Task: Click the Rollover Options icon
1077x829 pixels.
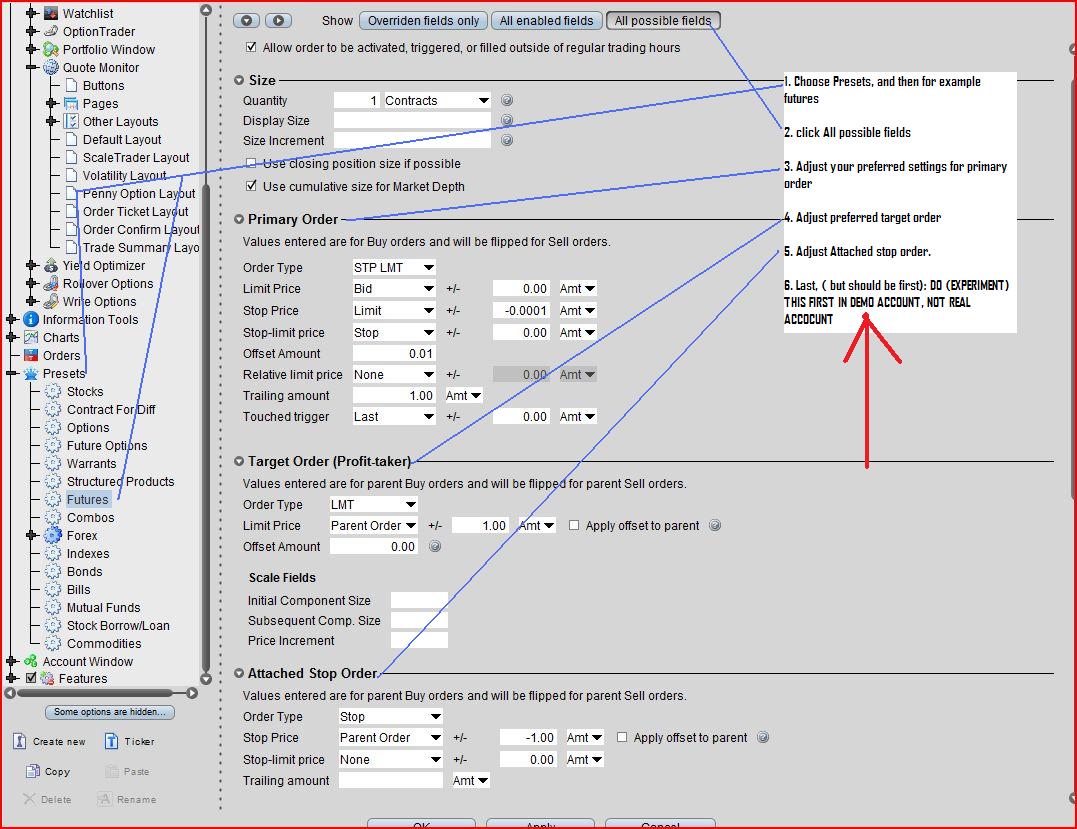Action: tap(51, 283)
